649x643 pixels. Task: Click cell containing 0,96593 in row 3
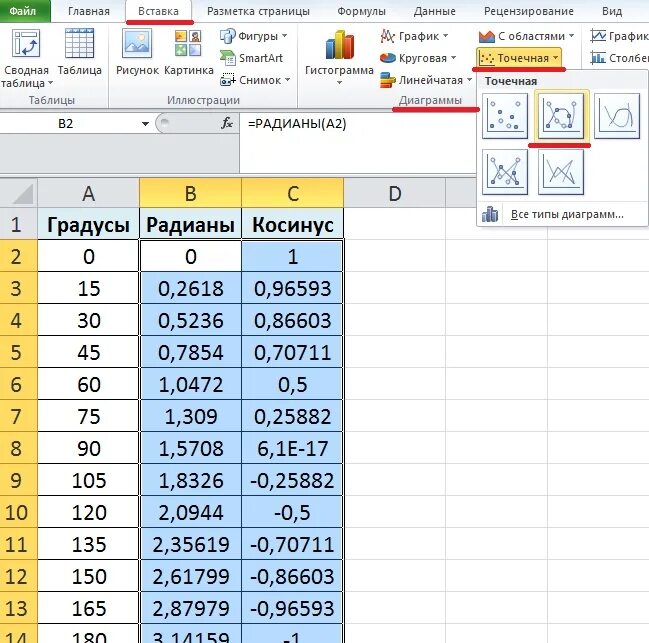click(x=293, y=288)
